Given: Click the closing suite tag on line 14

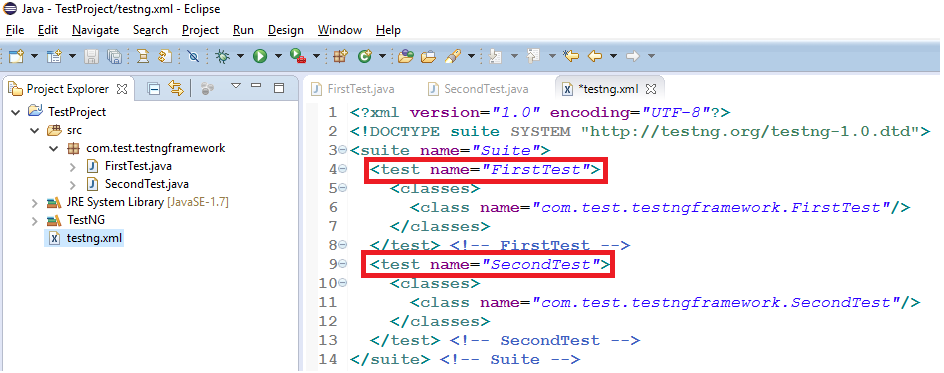Looking at the screenshot, I should pos(390,360).
